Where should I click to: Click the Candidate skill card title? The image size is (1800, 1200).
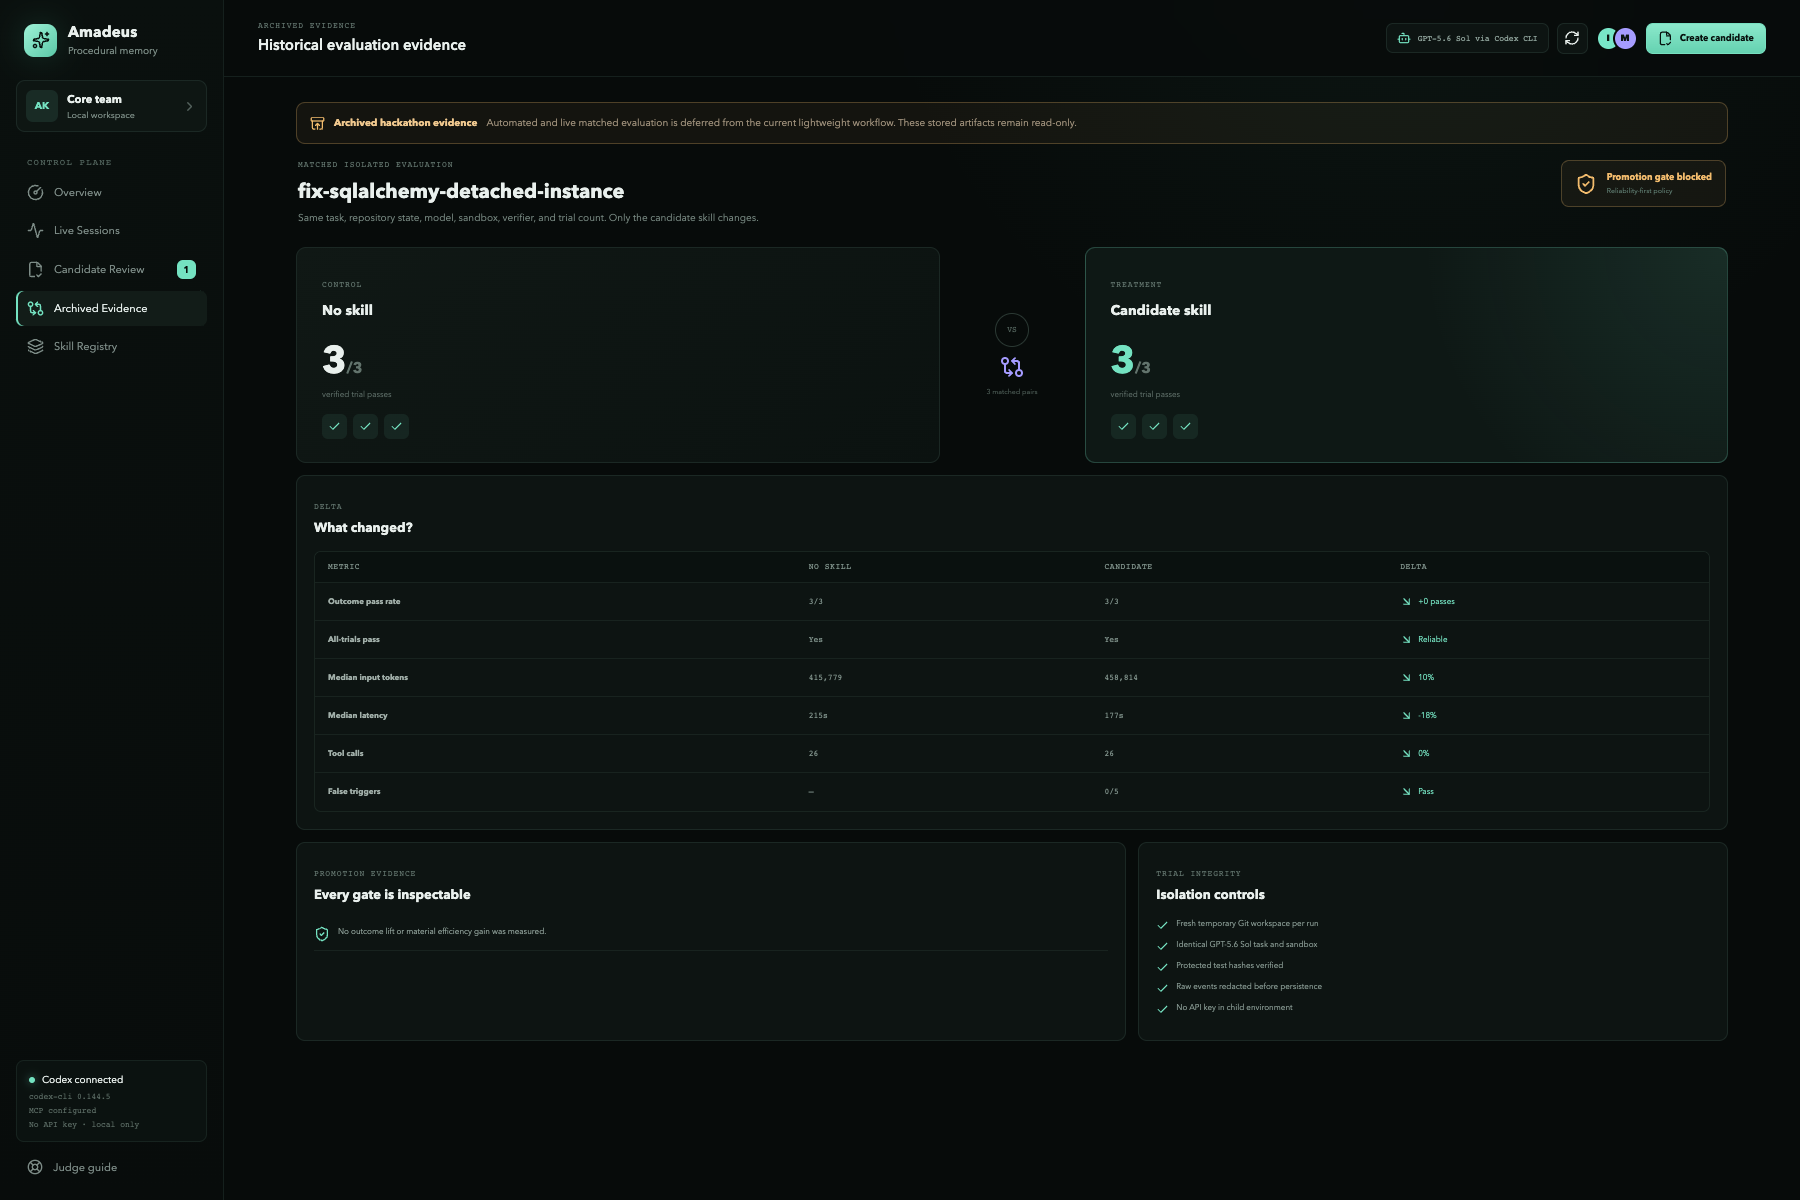[1160, 310]
